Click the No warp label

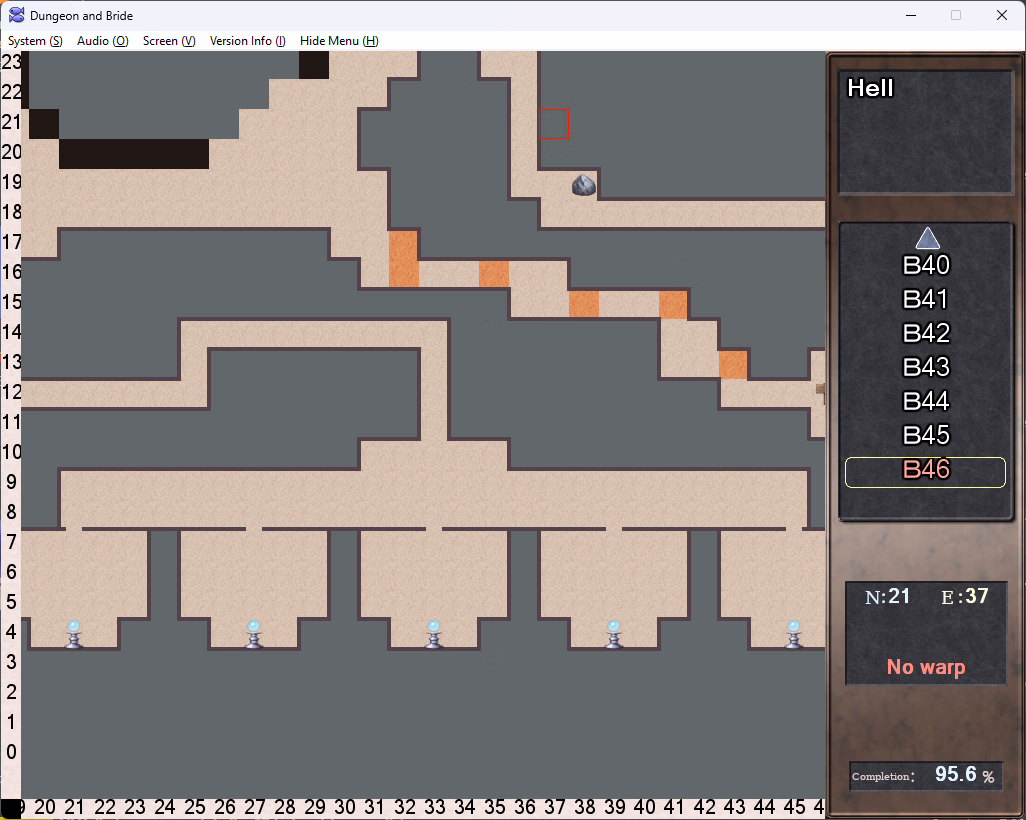coord(925,667)
